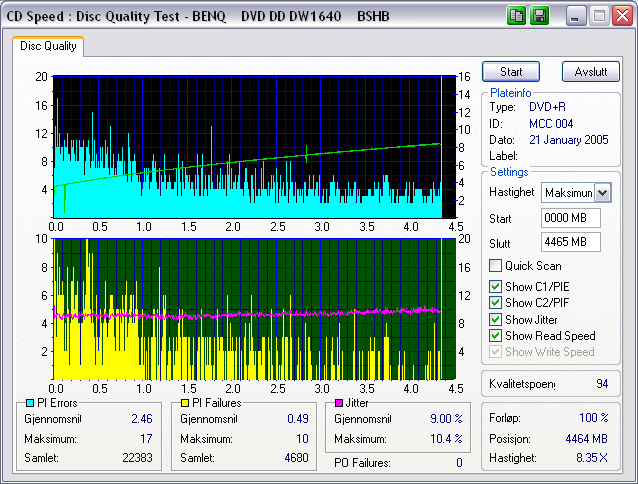Turn off Show Read Speed
638x484 pixels.
[x=495, y=335]
